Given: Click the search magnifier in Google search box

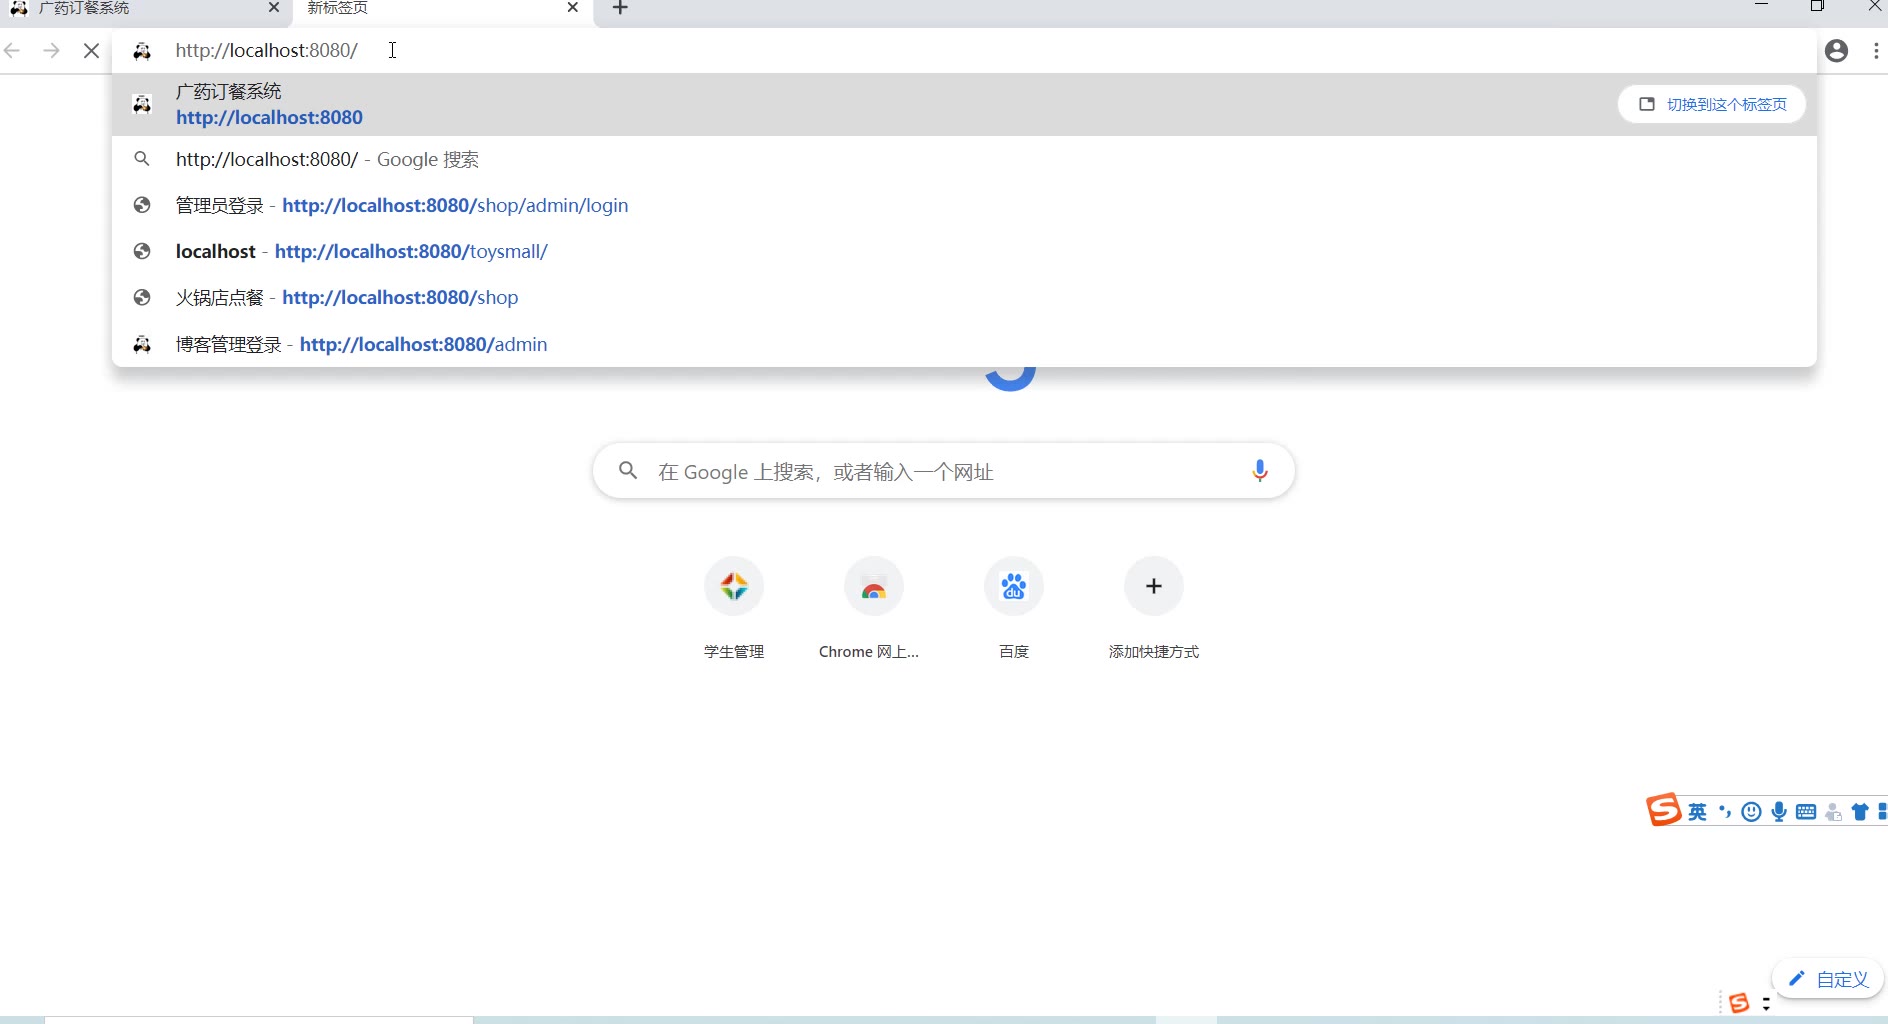Looking at the screenshot, I should coord(628,470).
